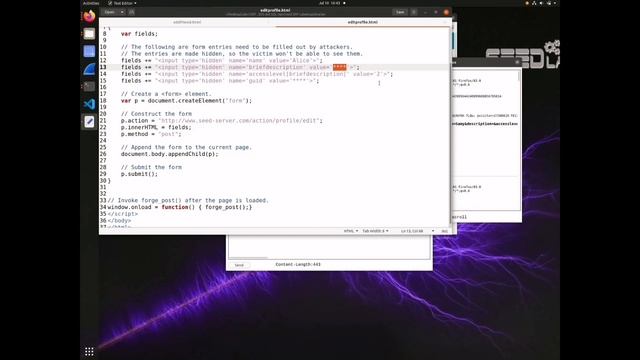Click the highlighted value text on line 13
Viewport: 640px width, 360px height.
tap(340, 67)
